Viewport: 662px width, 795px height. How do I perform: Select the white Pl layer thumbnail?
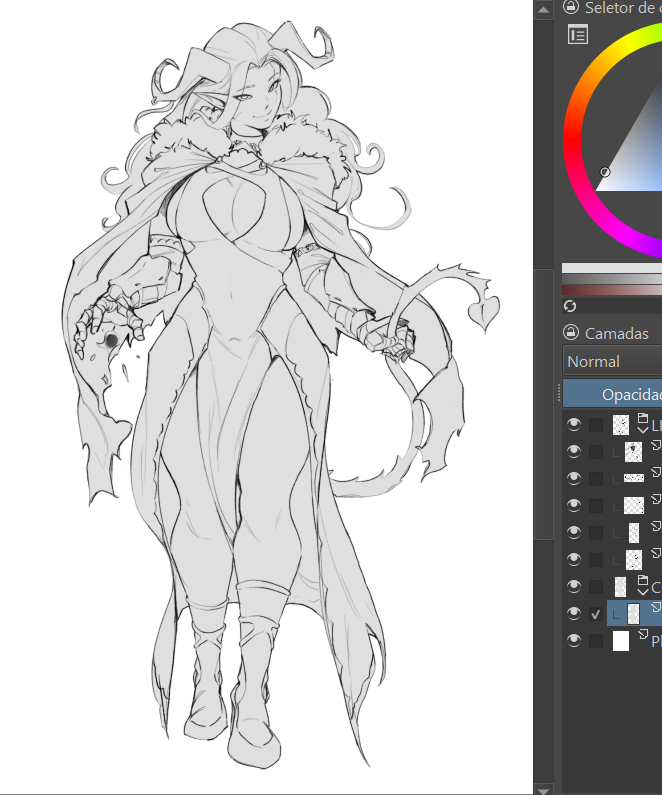621,641
